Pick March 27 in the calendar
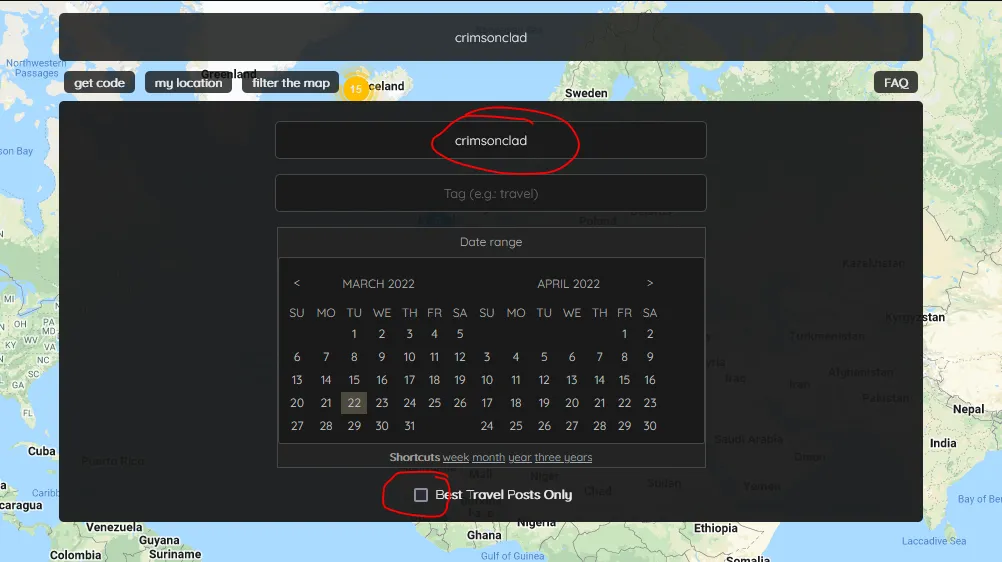 pos(297,426)
